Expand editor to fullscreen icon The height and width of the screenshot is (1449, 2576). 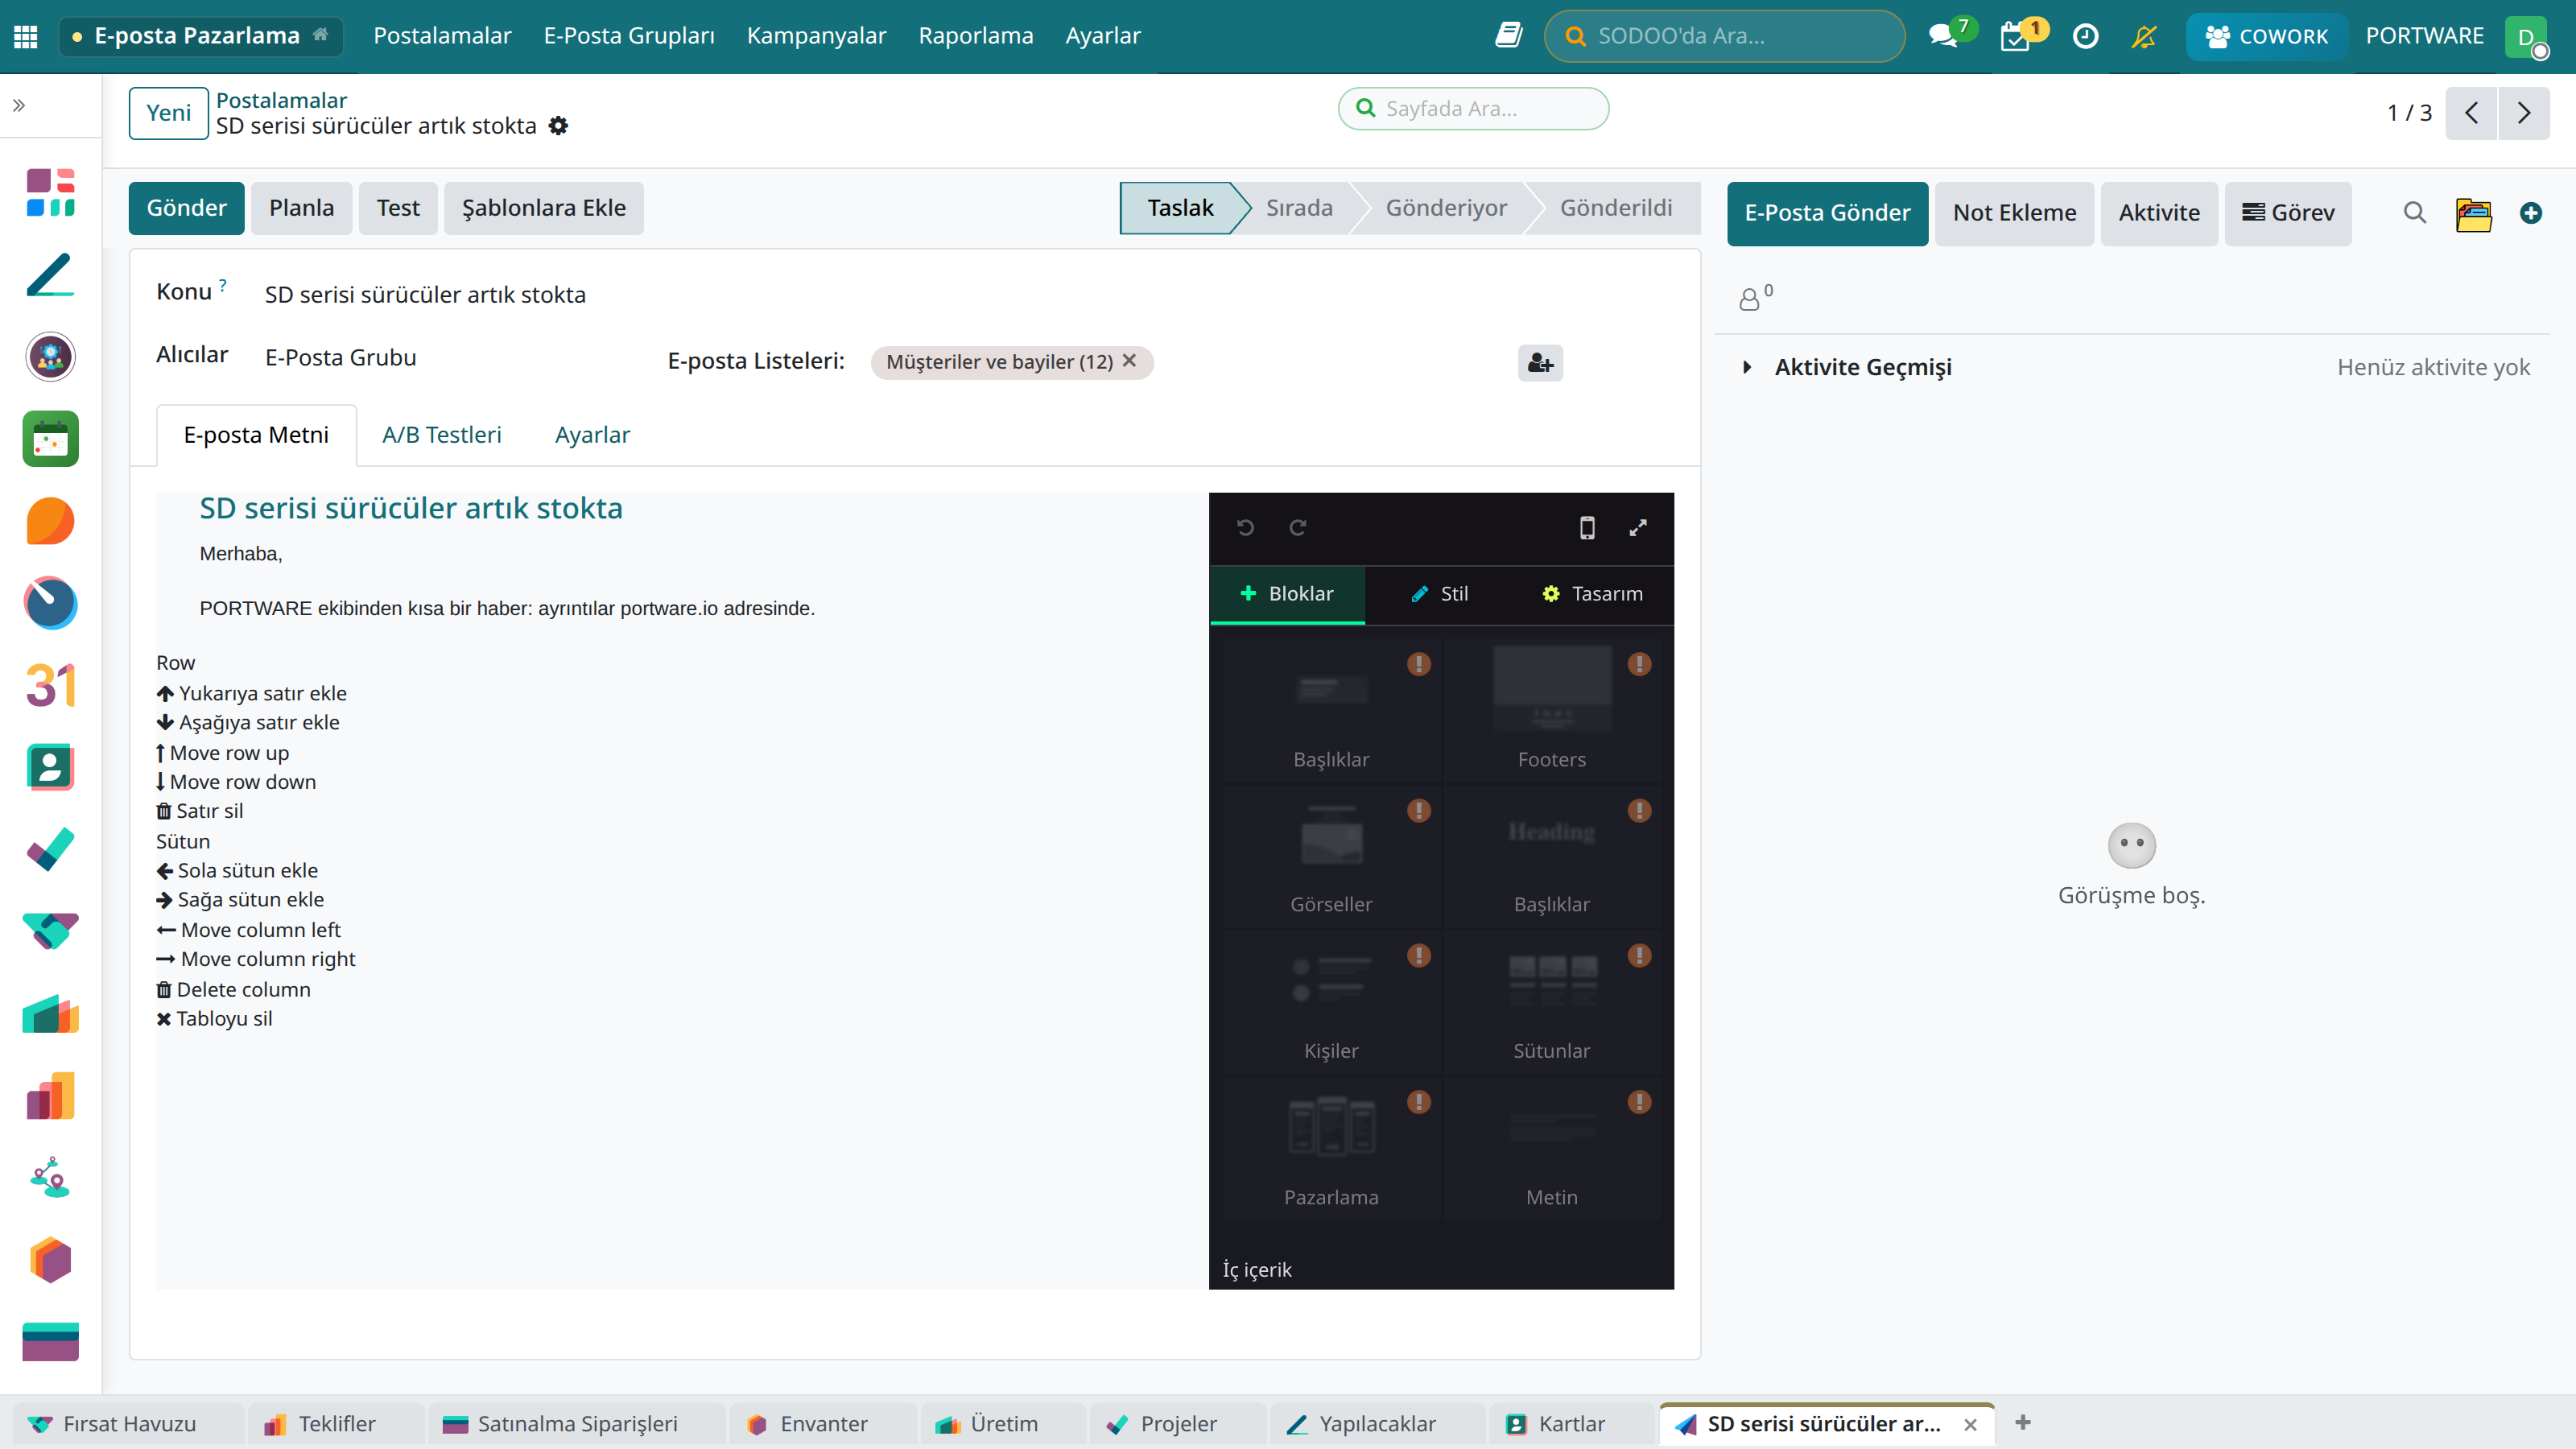point(1638,528)
